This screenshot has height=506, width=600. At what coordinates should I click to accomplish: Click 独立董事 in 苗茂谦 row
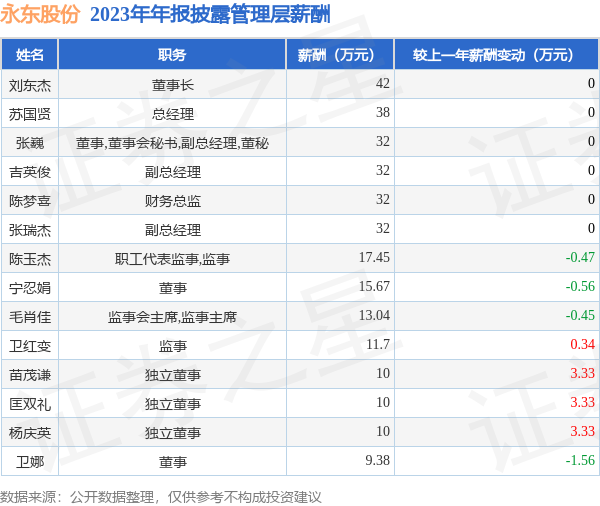[x=173, y=375]
